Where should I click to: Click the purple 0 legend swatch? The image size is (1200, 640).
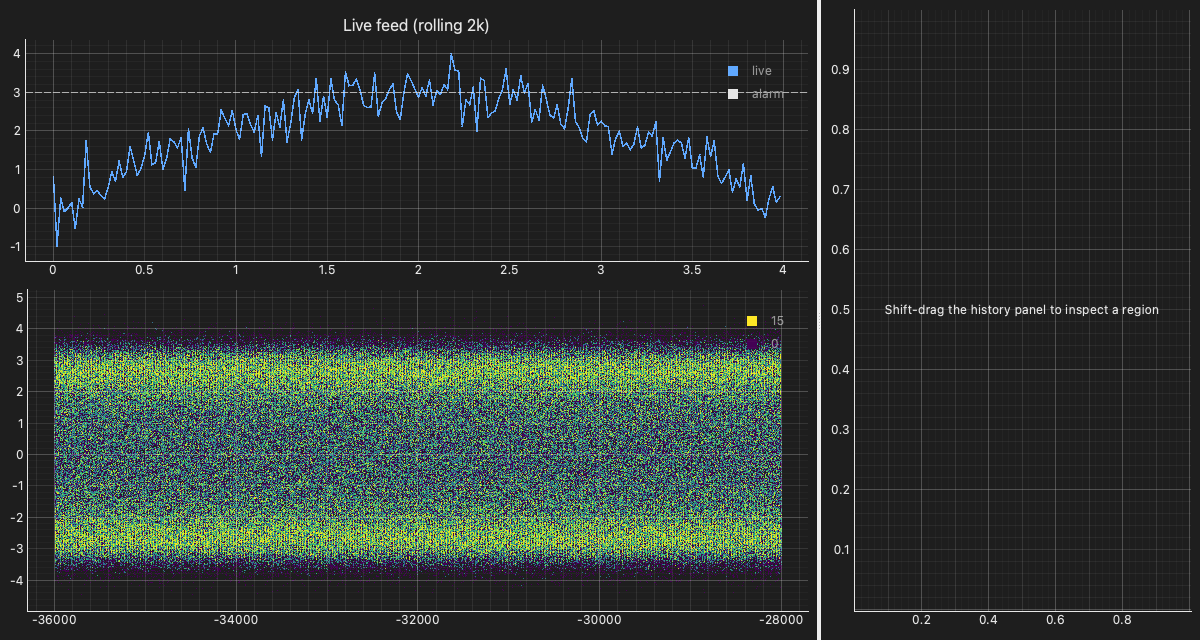tap(752, 344)
